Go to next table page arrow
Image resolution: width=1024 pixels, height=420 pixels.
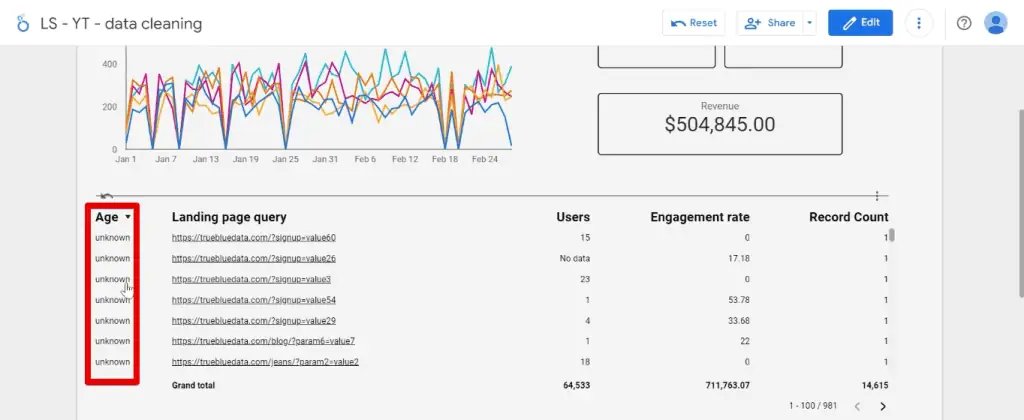click(883, 406)
